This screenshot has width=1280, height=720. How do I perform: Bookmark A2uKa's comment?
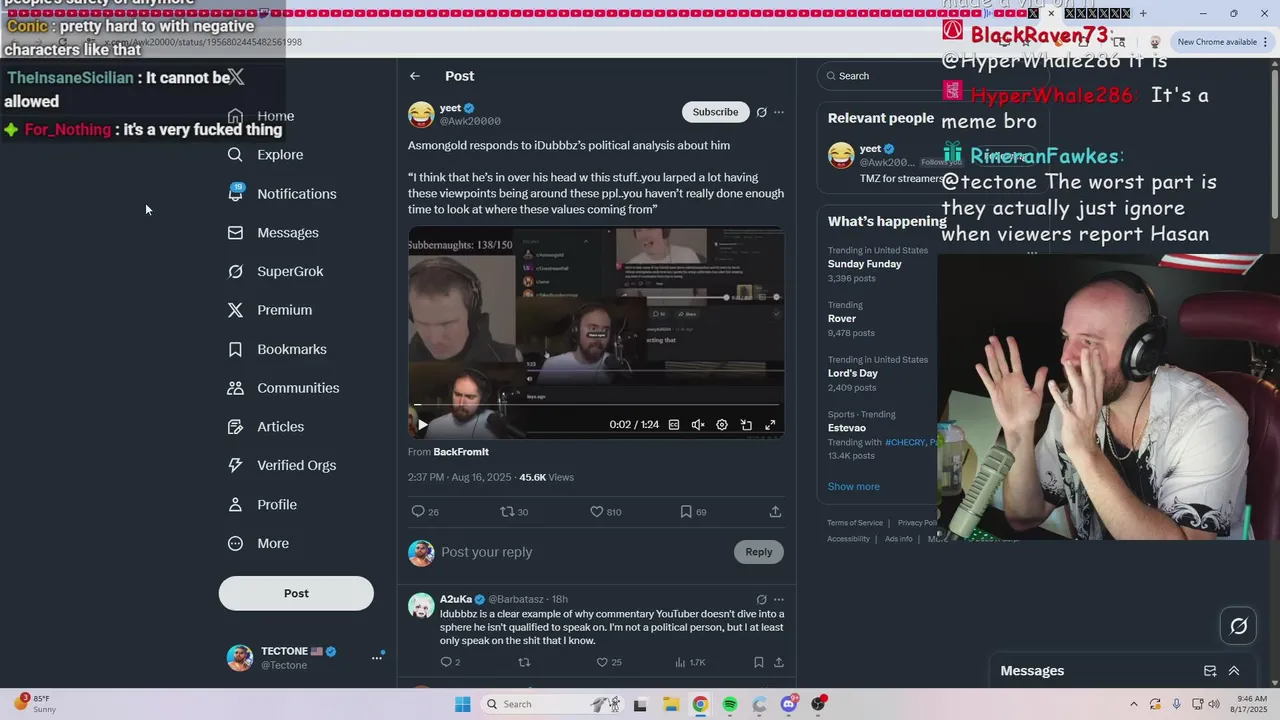point(759,662)
